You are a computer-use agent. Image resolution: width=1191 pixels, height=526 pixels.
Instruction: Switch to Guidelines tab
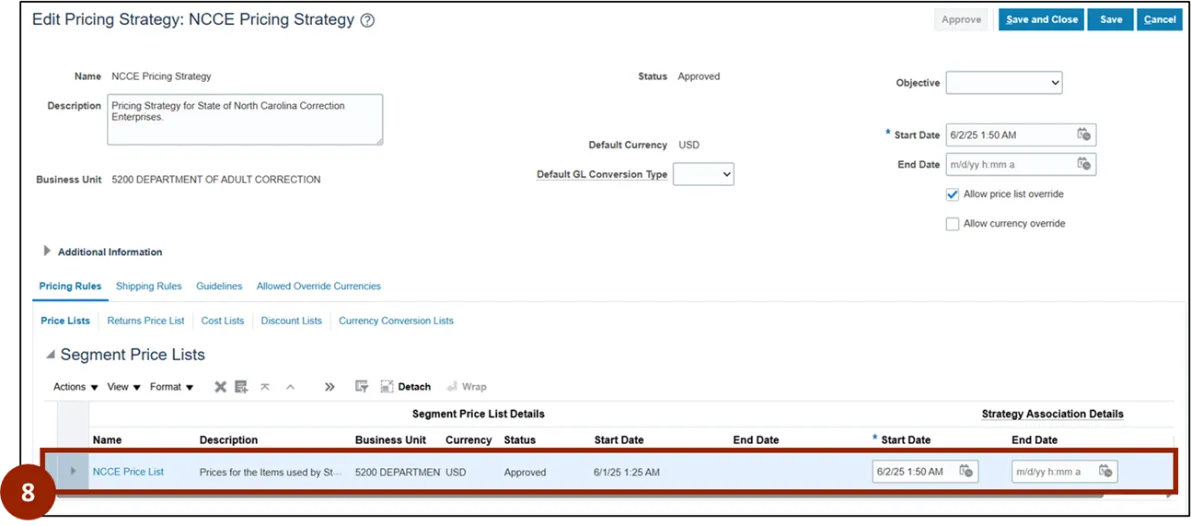[220, 286]
